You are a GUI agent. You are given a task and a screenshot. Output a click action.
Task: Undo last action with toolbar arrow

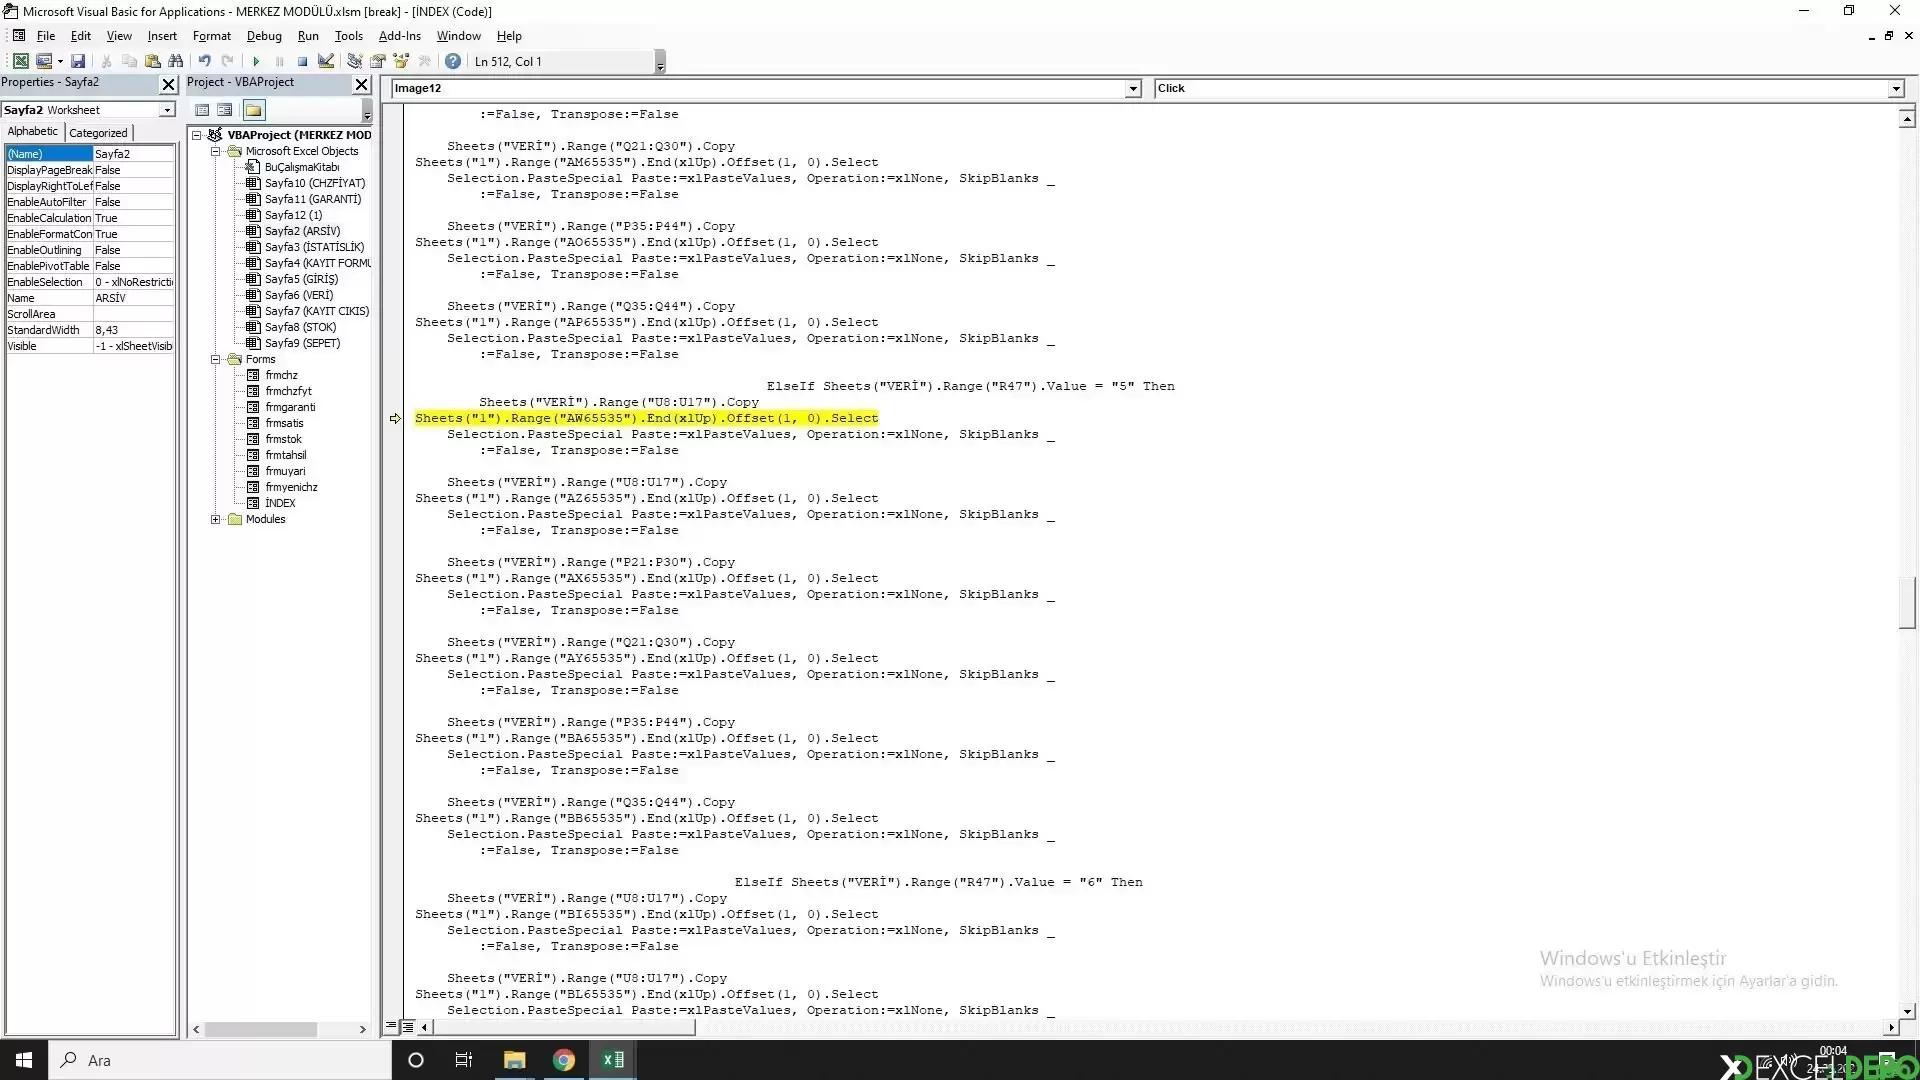pos(204,61)
